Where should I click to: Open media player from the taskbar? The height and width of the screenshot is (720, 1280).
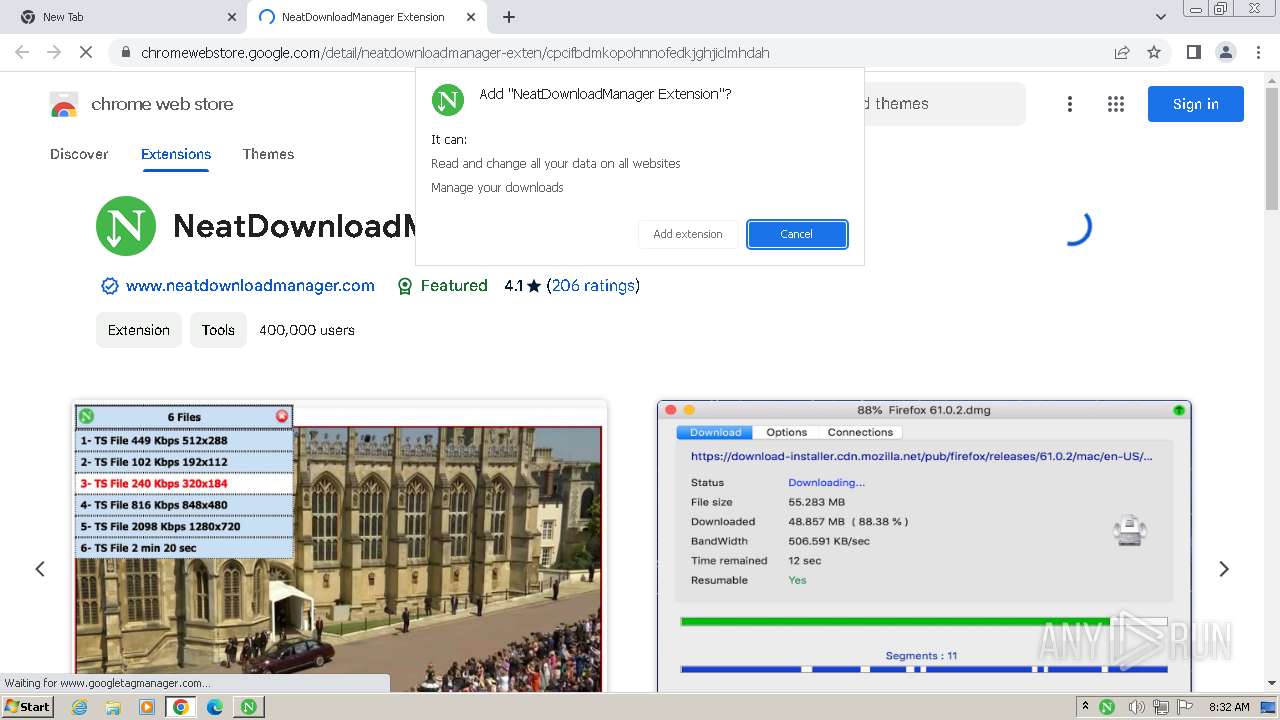(147, 707)
